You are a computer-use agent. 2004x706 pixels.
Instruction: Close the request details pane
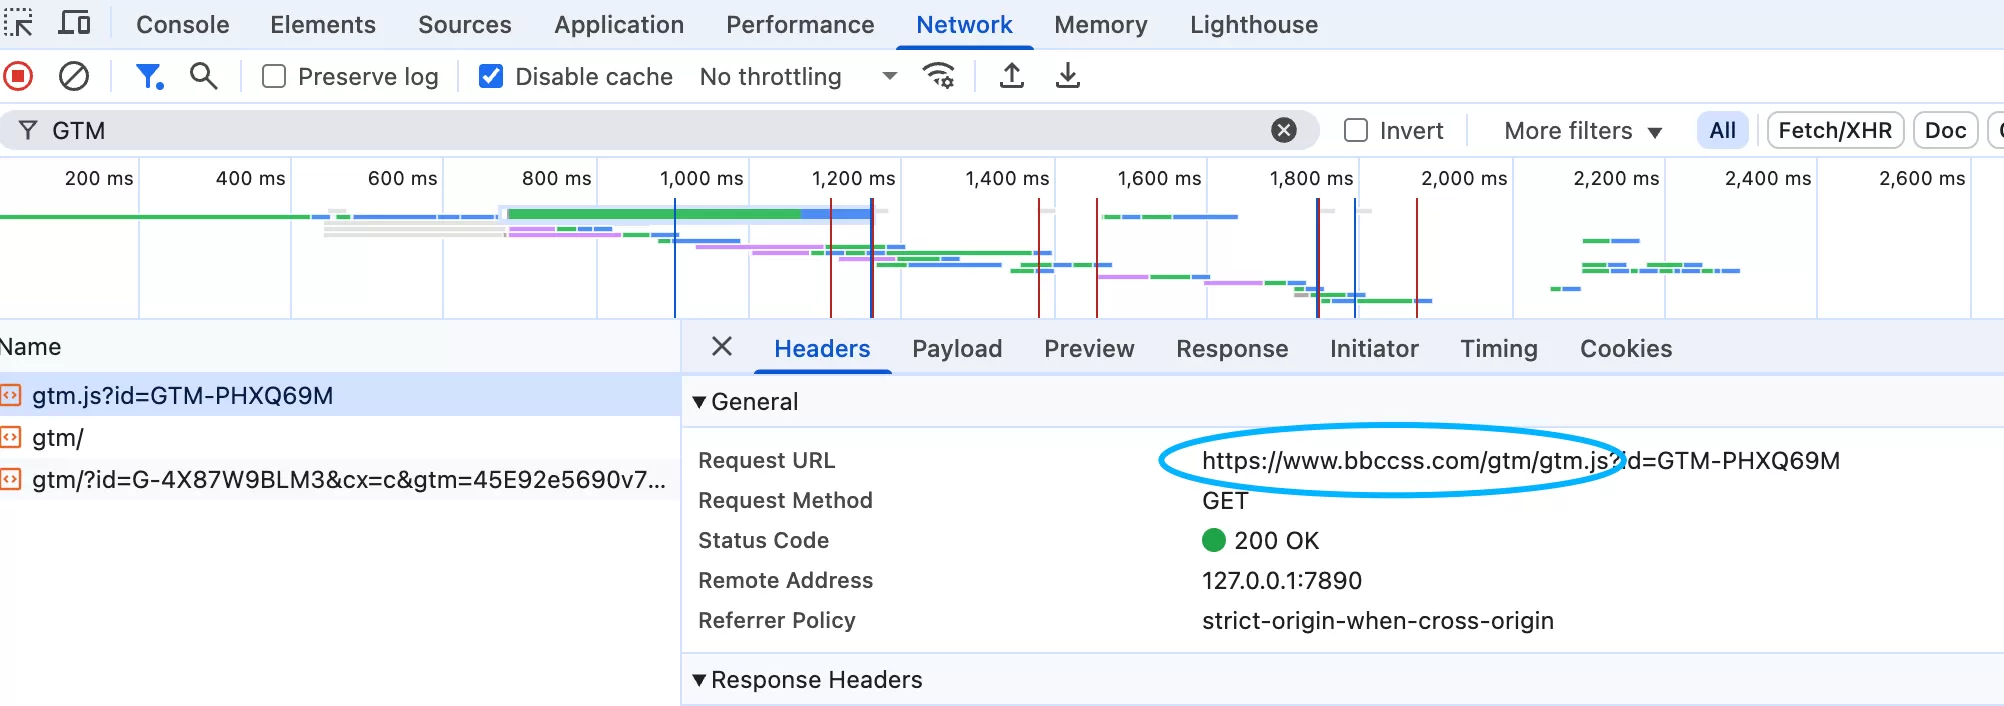pyautogui.click(x=722, y=347)
